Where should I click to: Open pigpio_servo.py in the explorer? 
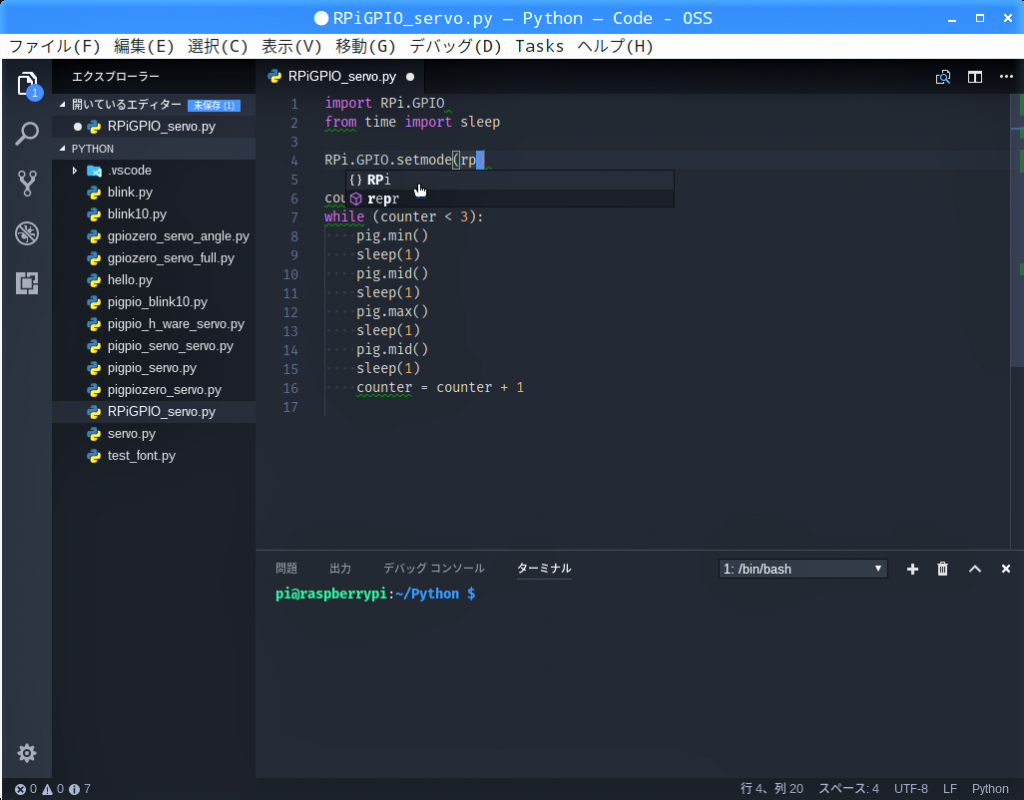(152, 368)
